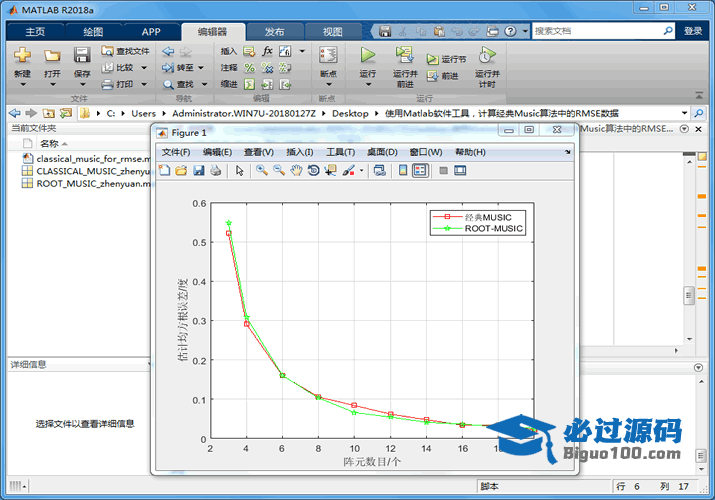Image resolution: width=715 pixels, height=500 pixels.
Task: Toggle the Edit Plot arrow tool
Action: [240, 171]
